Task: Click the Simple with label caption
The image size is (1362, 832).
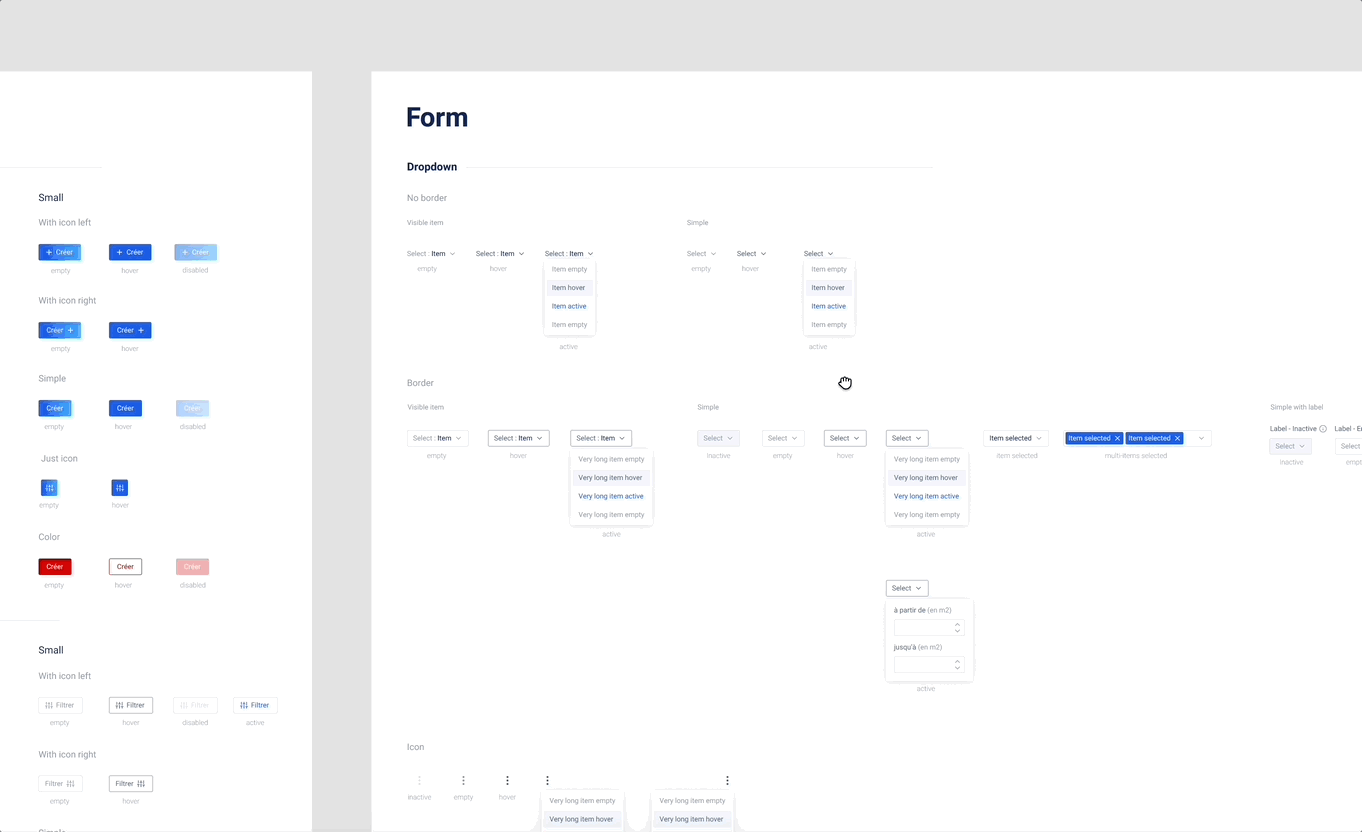Action: click(1296, 407)
